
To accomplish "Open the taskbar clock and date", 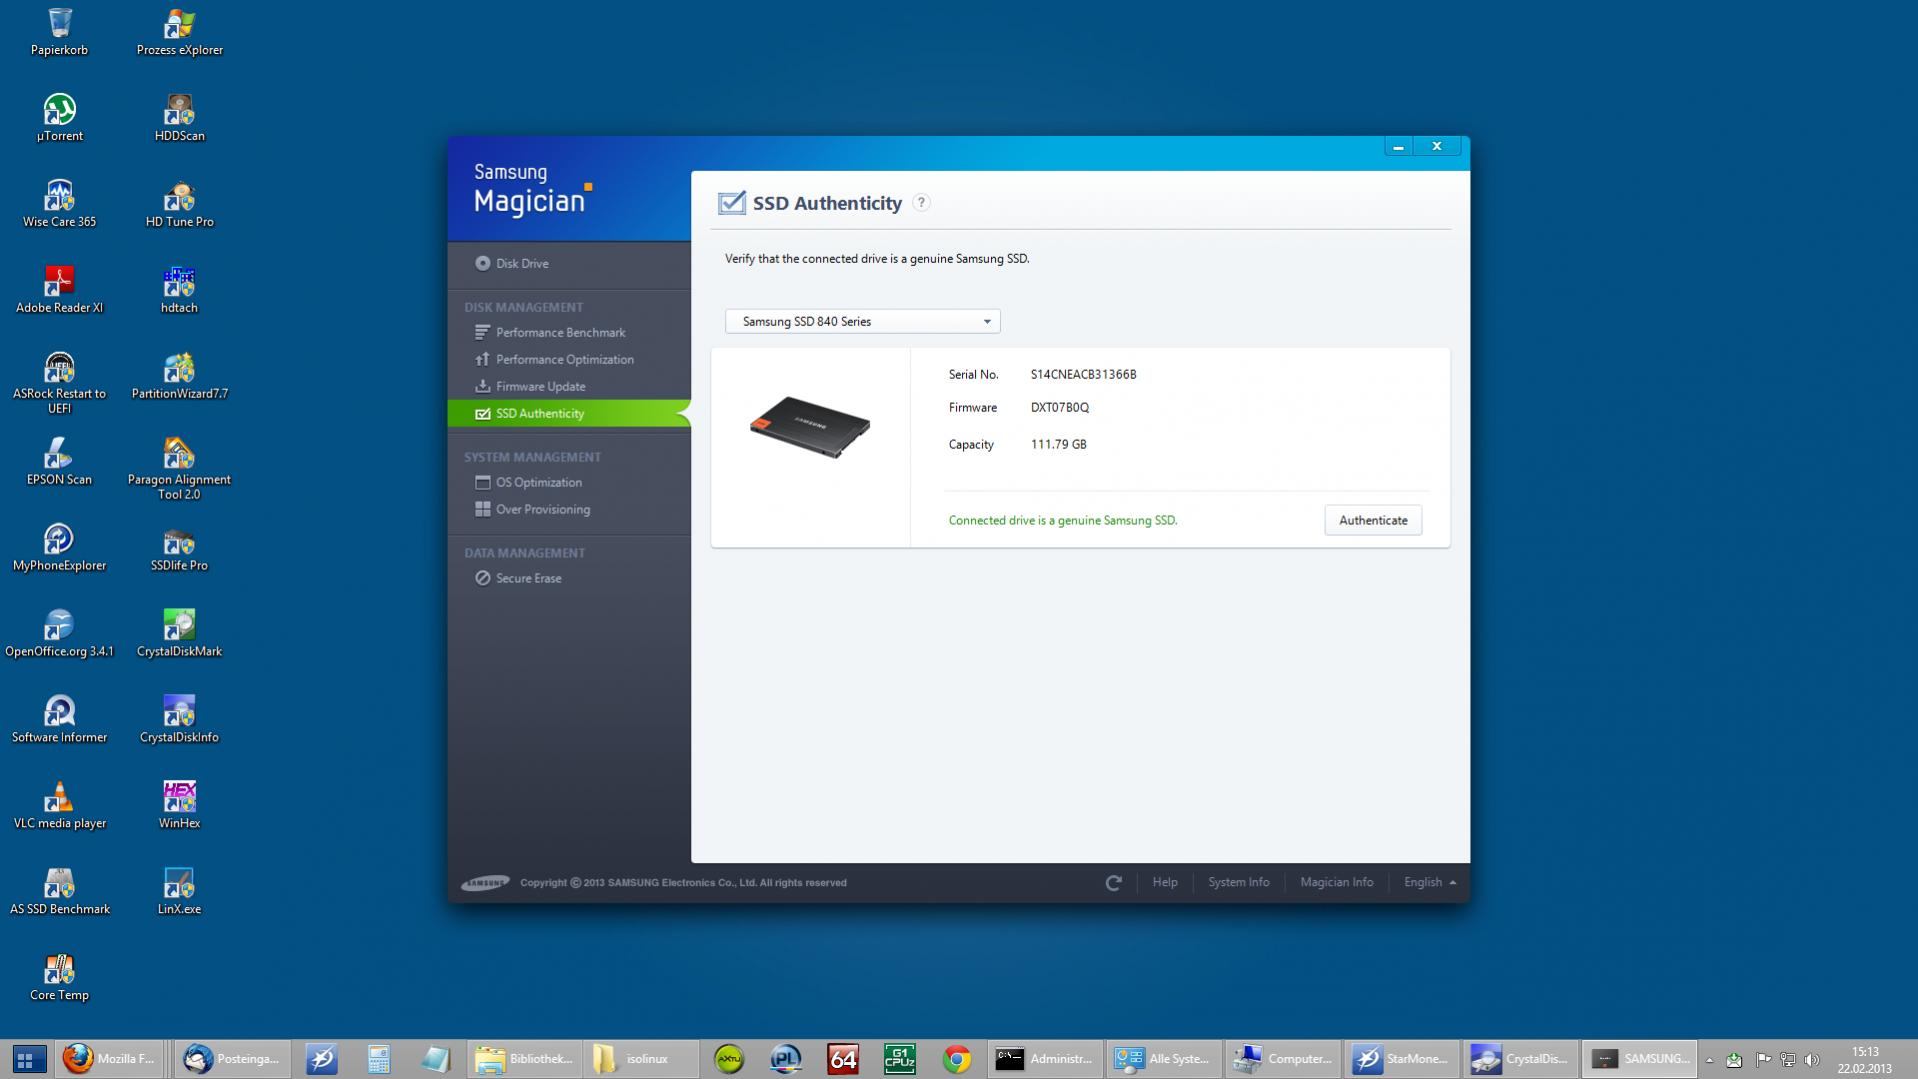I will click(1865, 1060).
